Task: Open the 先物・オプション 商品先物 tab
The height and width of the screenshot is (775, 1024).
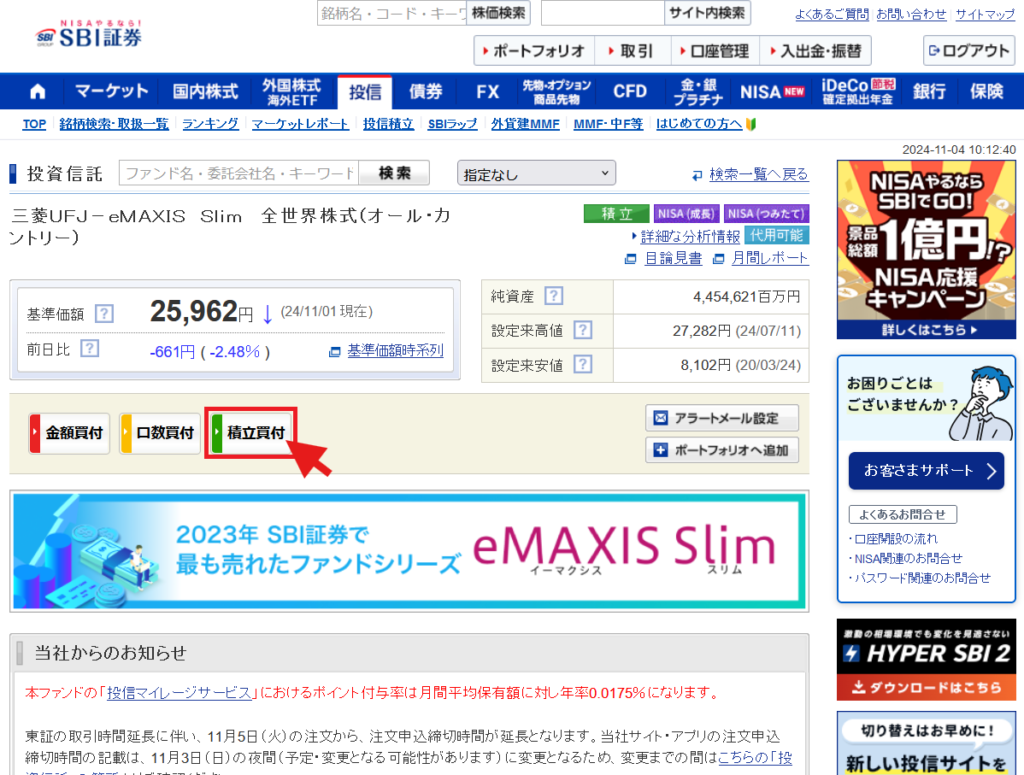Action: pos(556,91)
